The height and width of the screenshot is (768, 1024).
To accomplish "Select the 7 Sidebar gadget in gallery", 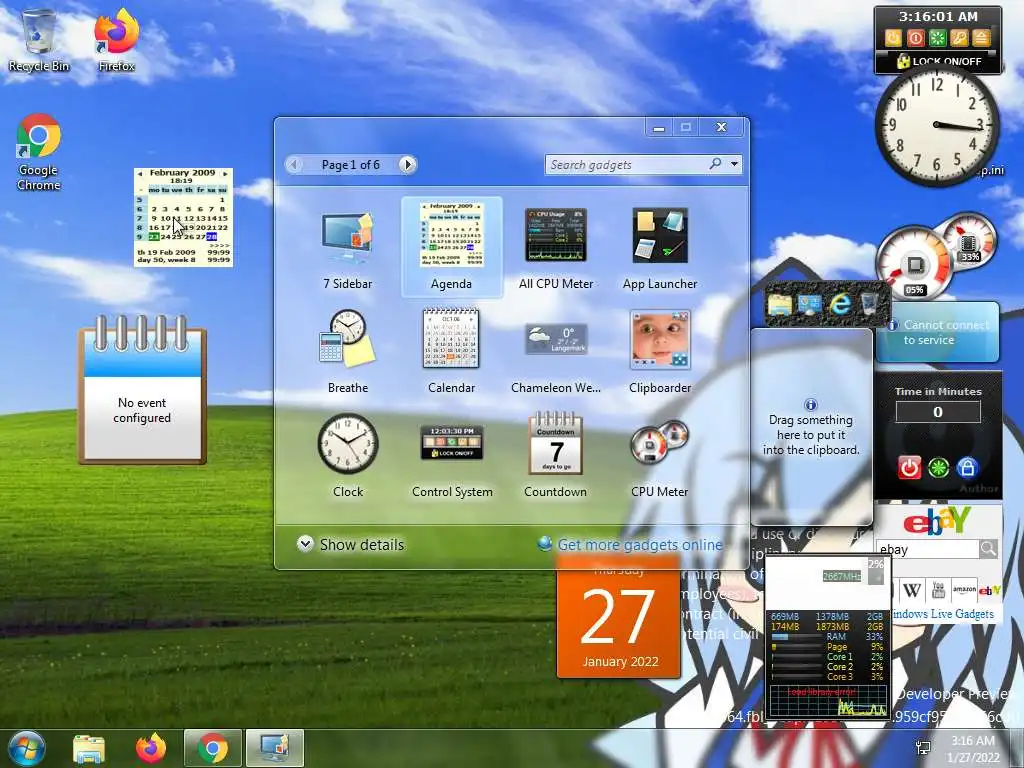I will (x=347, y=248).
